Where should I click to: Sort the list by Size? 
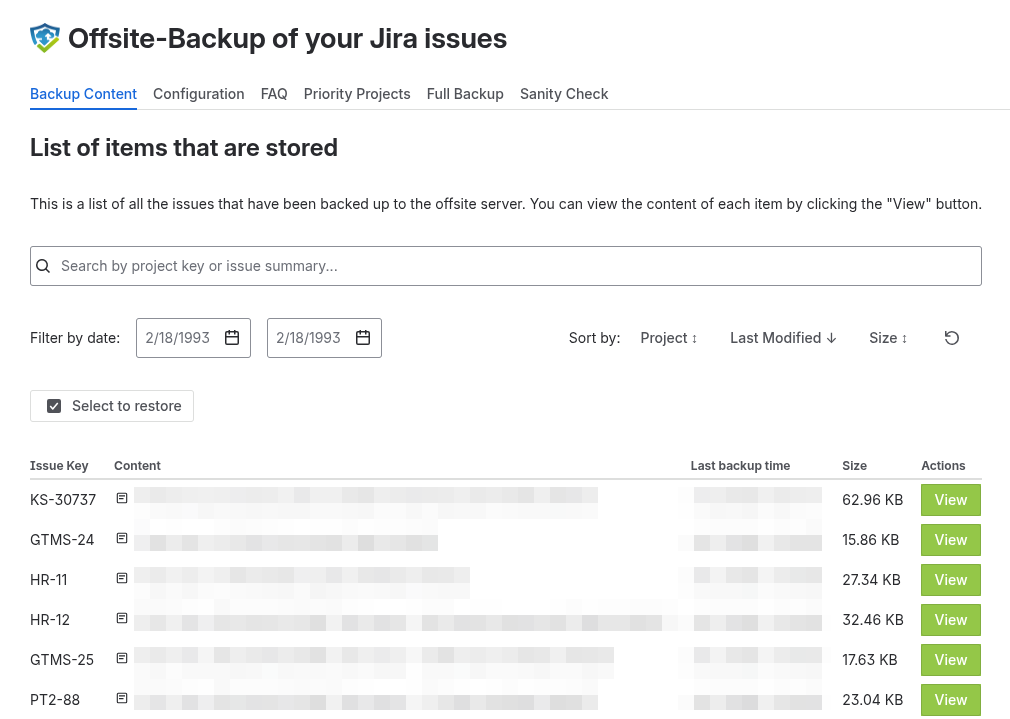point(887,338)
